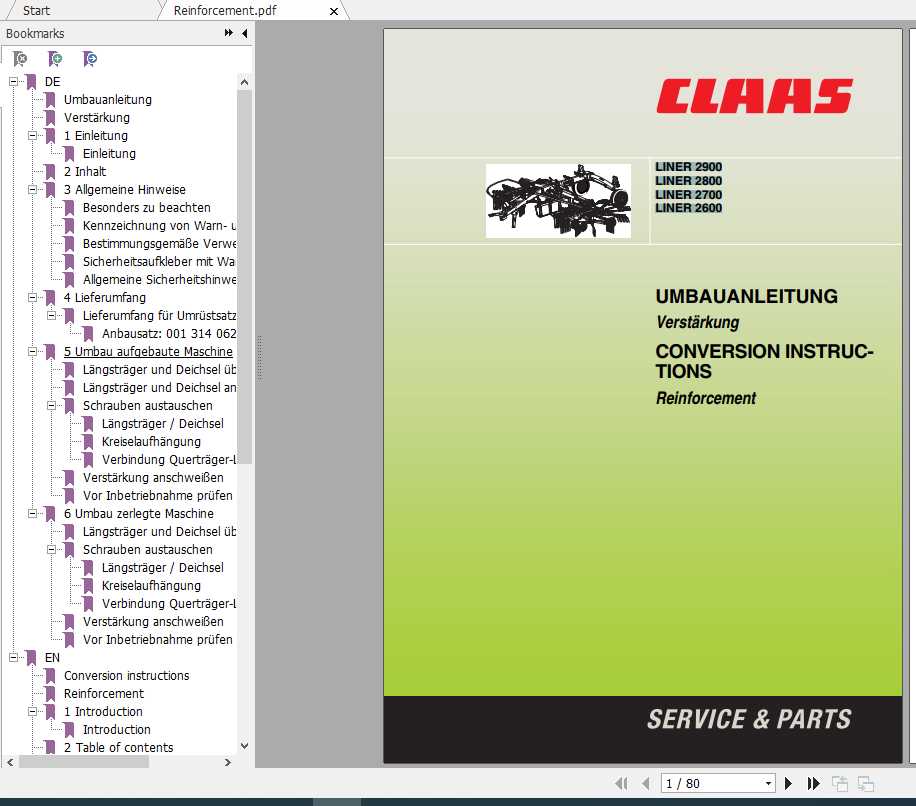Close the Reinforcement.pdf tab
Image resolution: width=916 pixels, height=806 pixels.
(334, 11)
